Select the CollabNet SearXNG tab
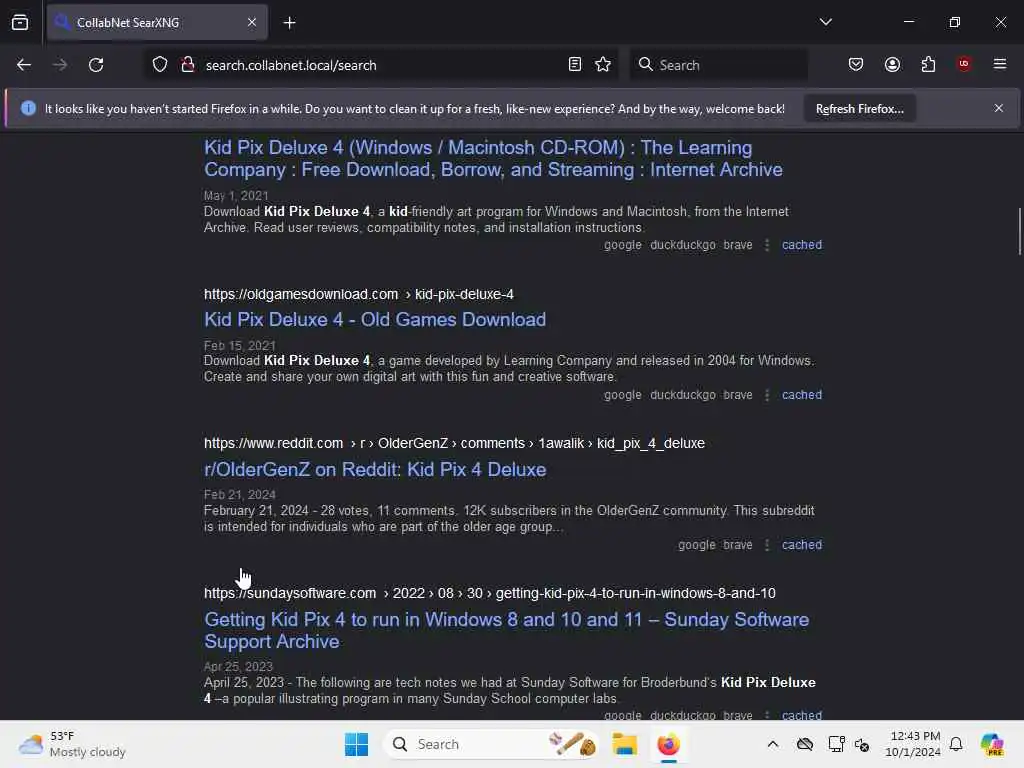Viewport: 1024px width, 768px height. point(157,23)
